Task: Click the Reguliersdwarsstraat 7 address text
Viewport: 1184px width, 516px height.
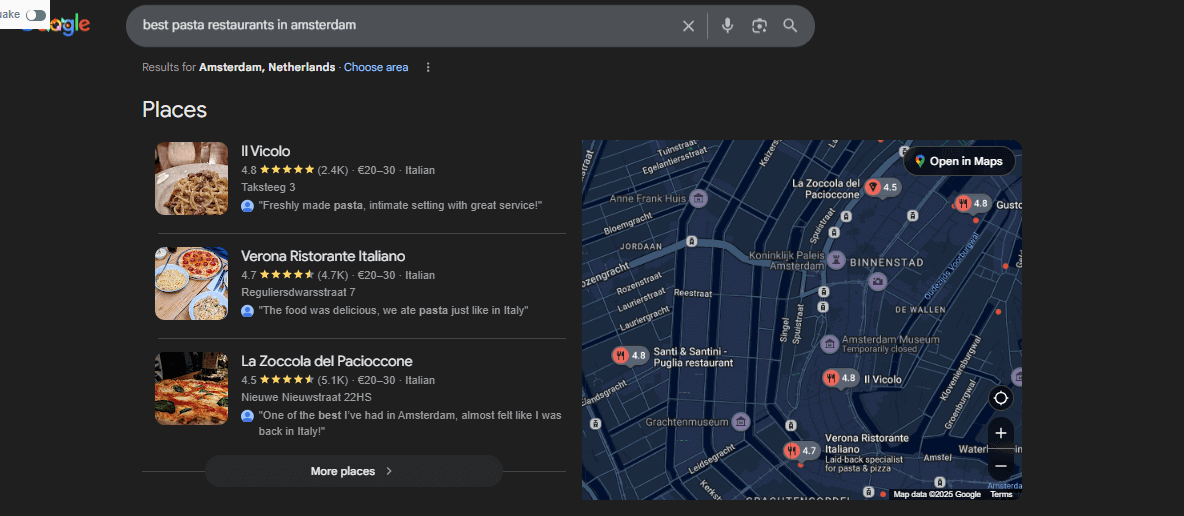Action: 298,292
